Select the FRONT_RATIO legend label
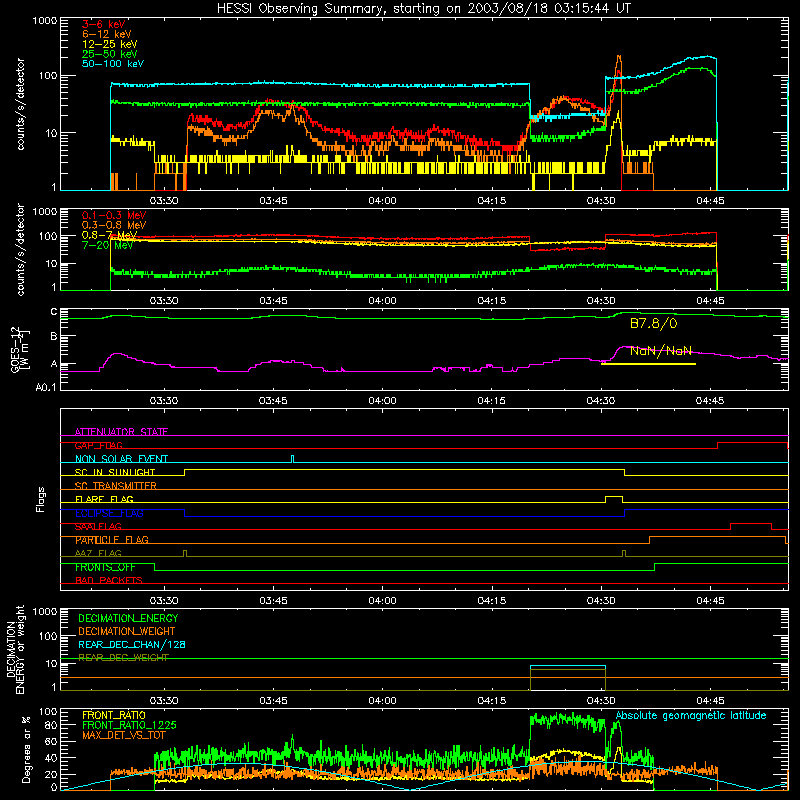800x800 pixels. click(x=114, y=715)
